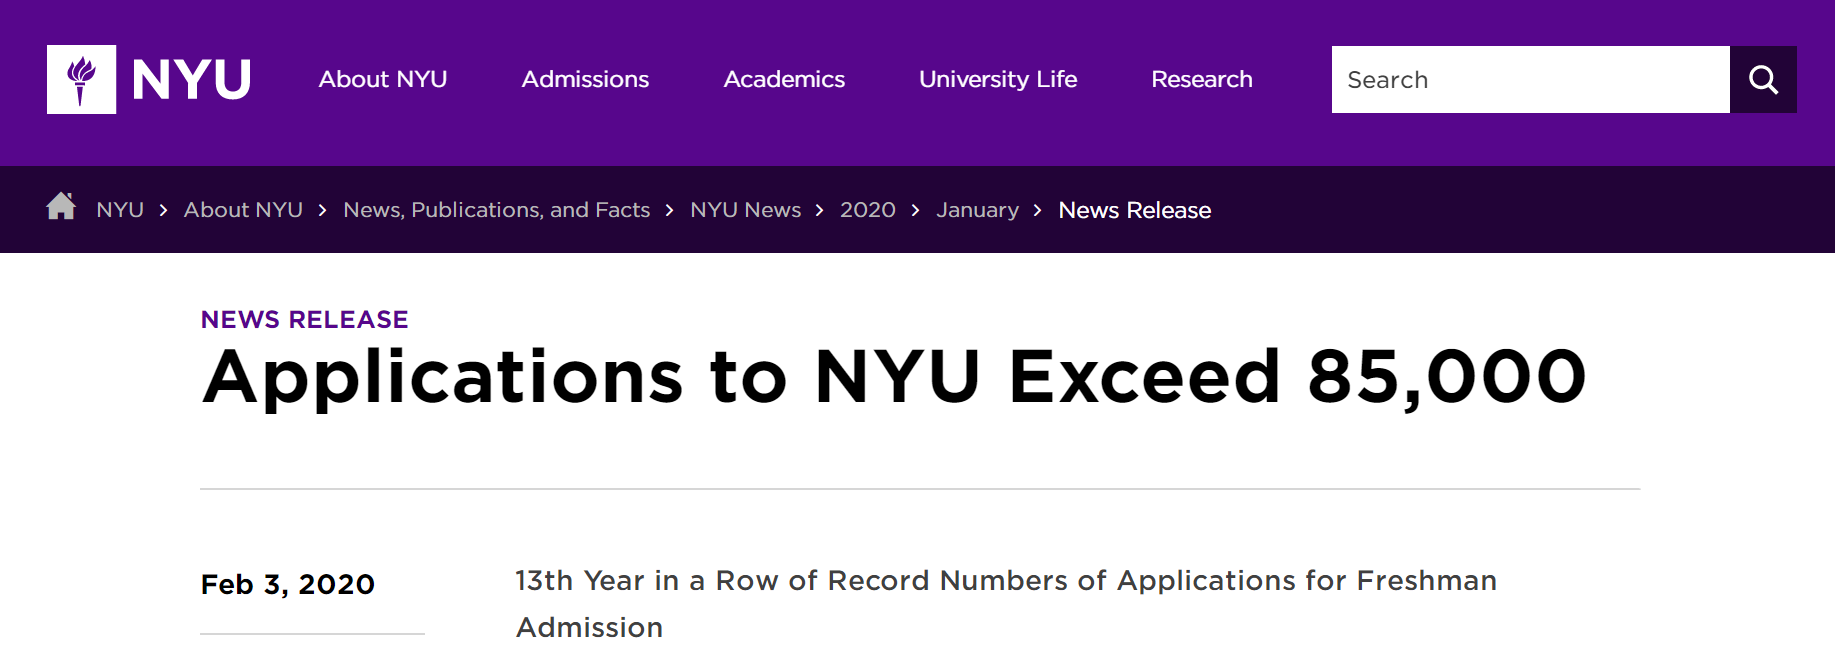
Task: Click the purple NEWS RELEASE category label
Action: (x=304, y=320)
